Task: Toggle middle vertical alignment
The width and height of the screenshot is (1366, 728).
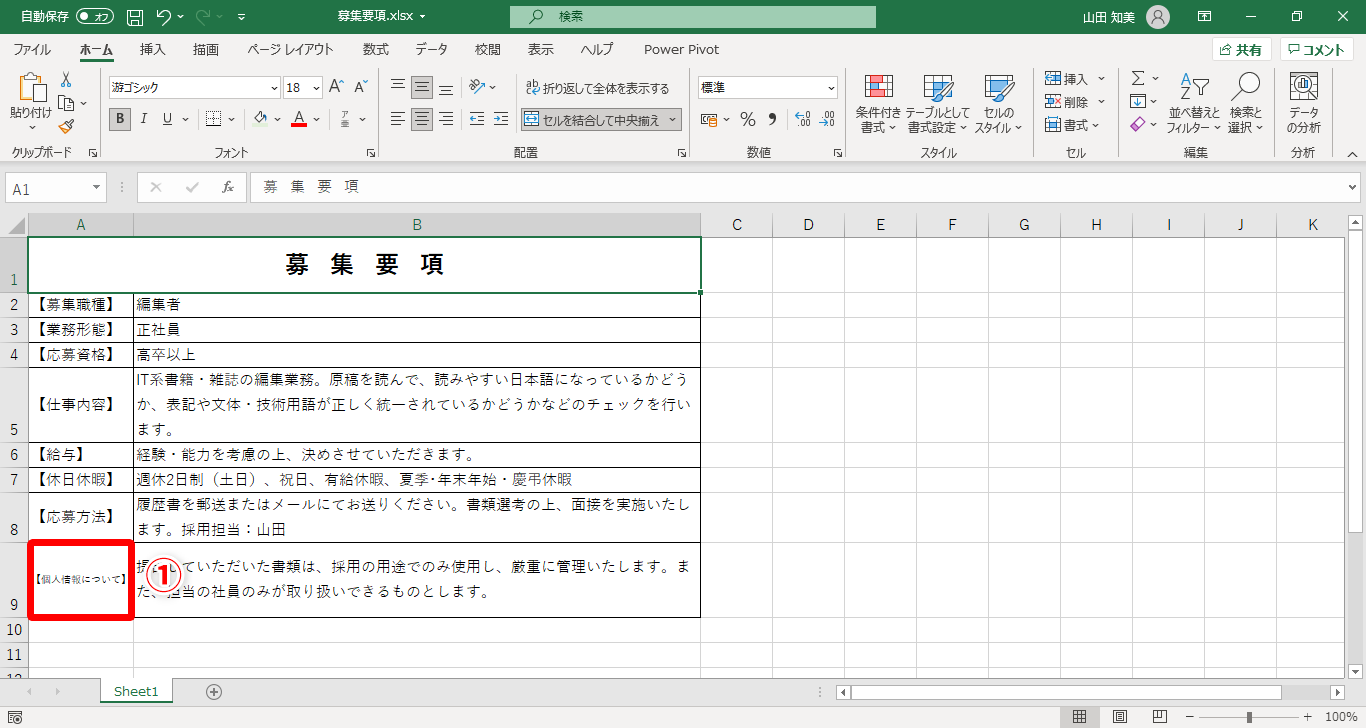Action: click(x=422, y=88)
